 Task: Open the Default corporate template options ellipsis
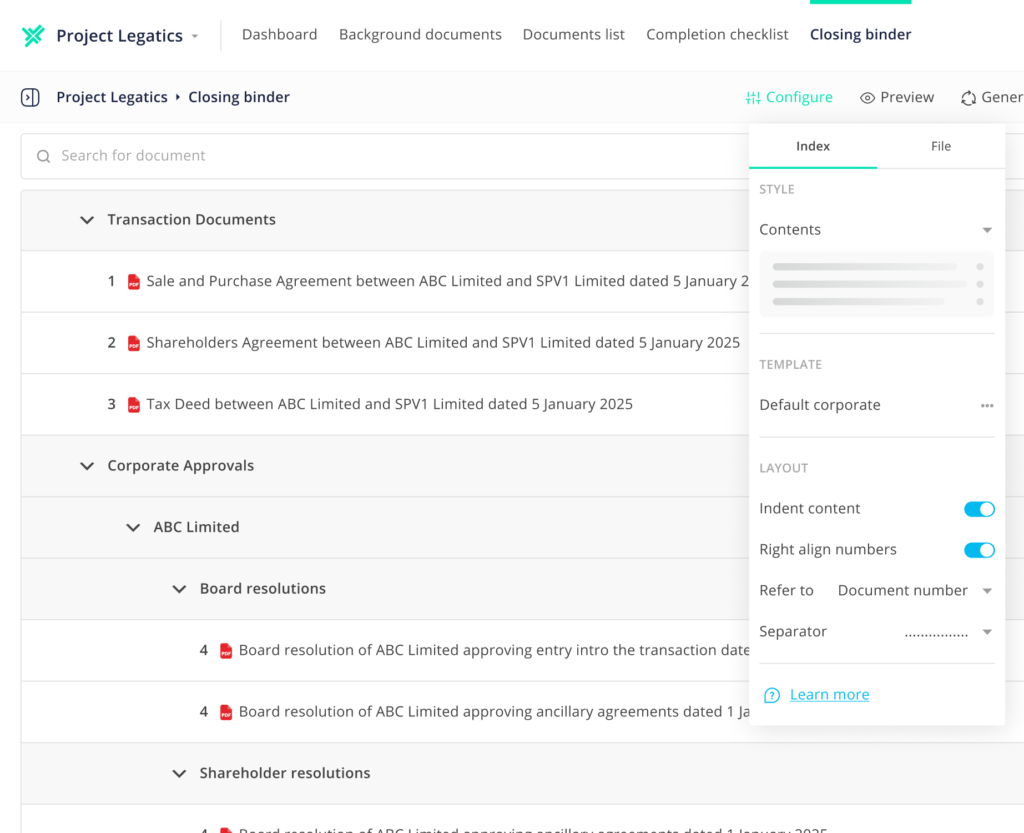point(987,405)
